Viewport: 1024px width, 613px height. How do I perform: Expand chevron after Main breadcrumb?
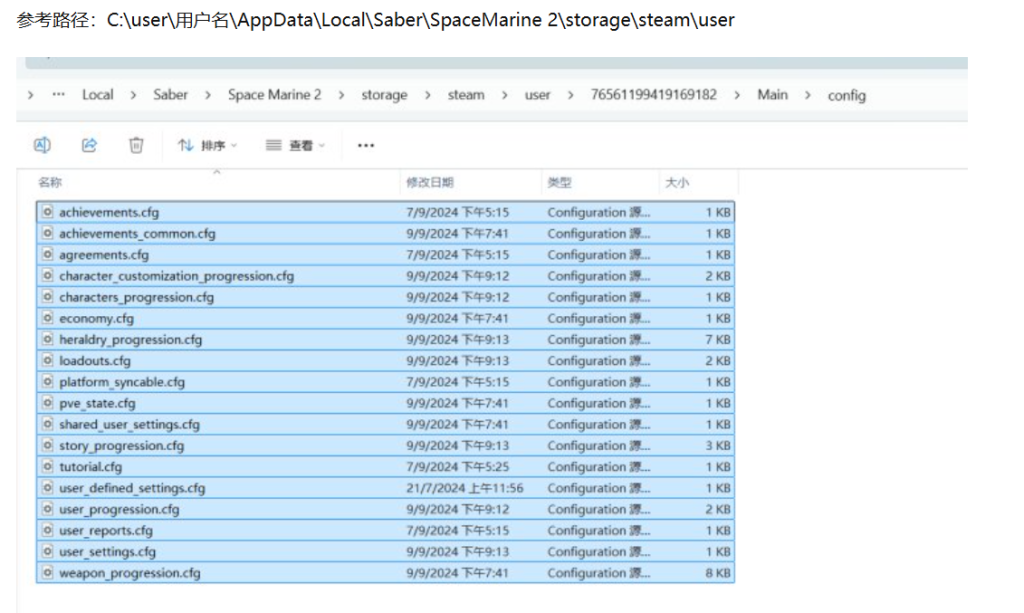tap(808, 95)
